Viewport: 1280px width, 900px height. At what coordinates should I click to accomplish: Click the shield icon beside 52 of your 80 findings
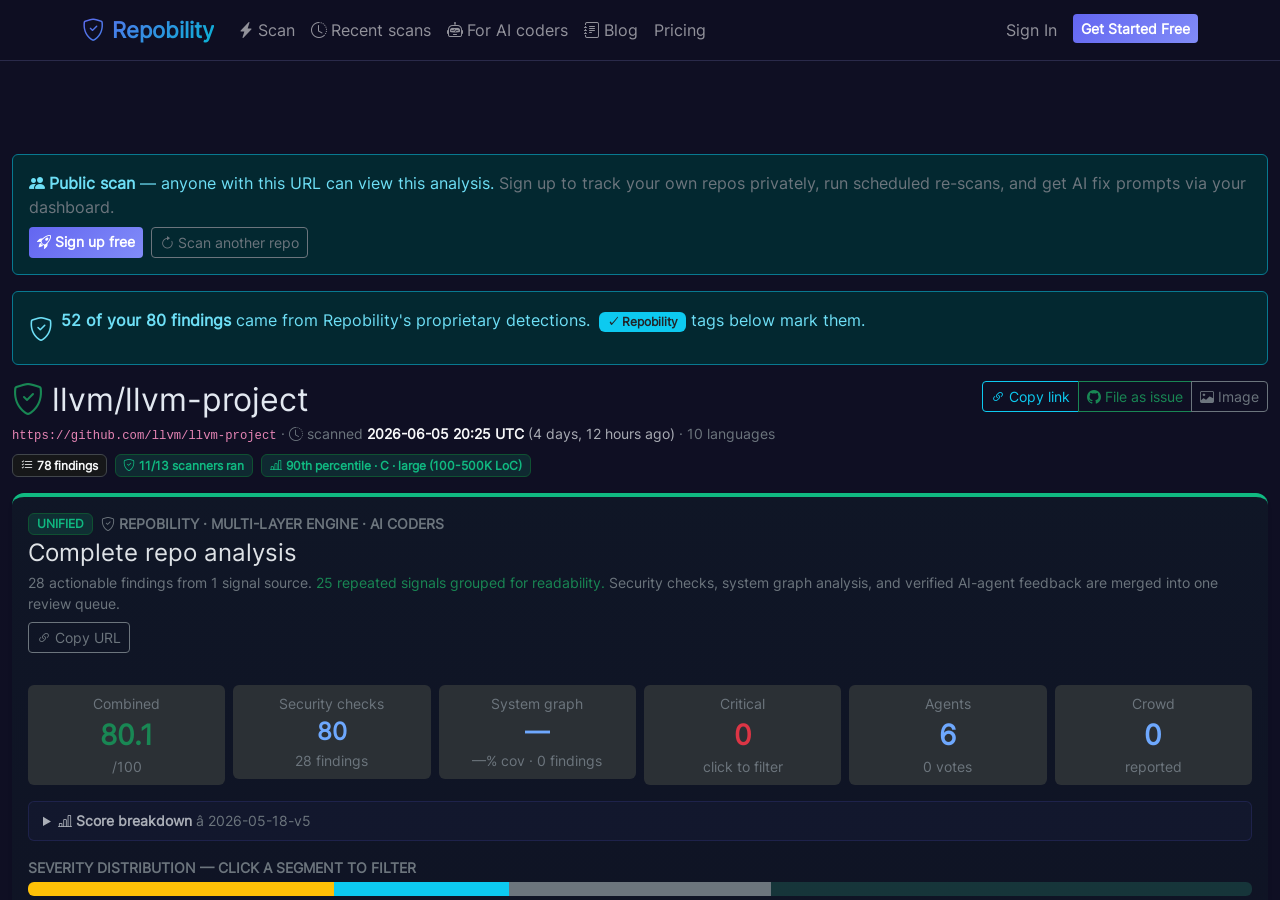click(x=41, y=328)
